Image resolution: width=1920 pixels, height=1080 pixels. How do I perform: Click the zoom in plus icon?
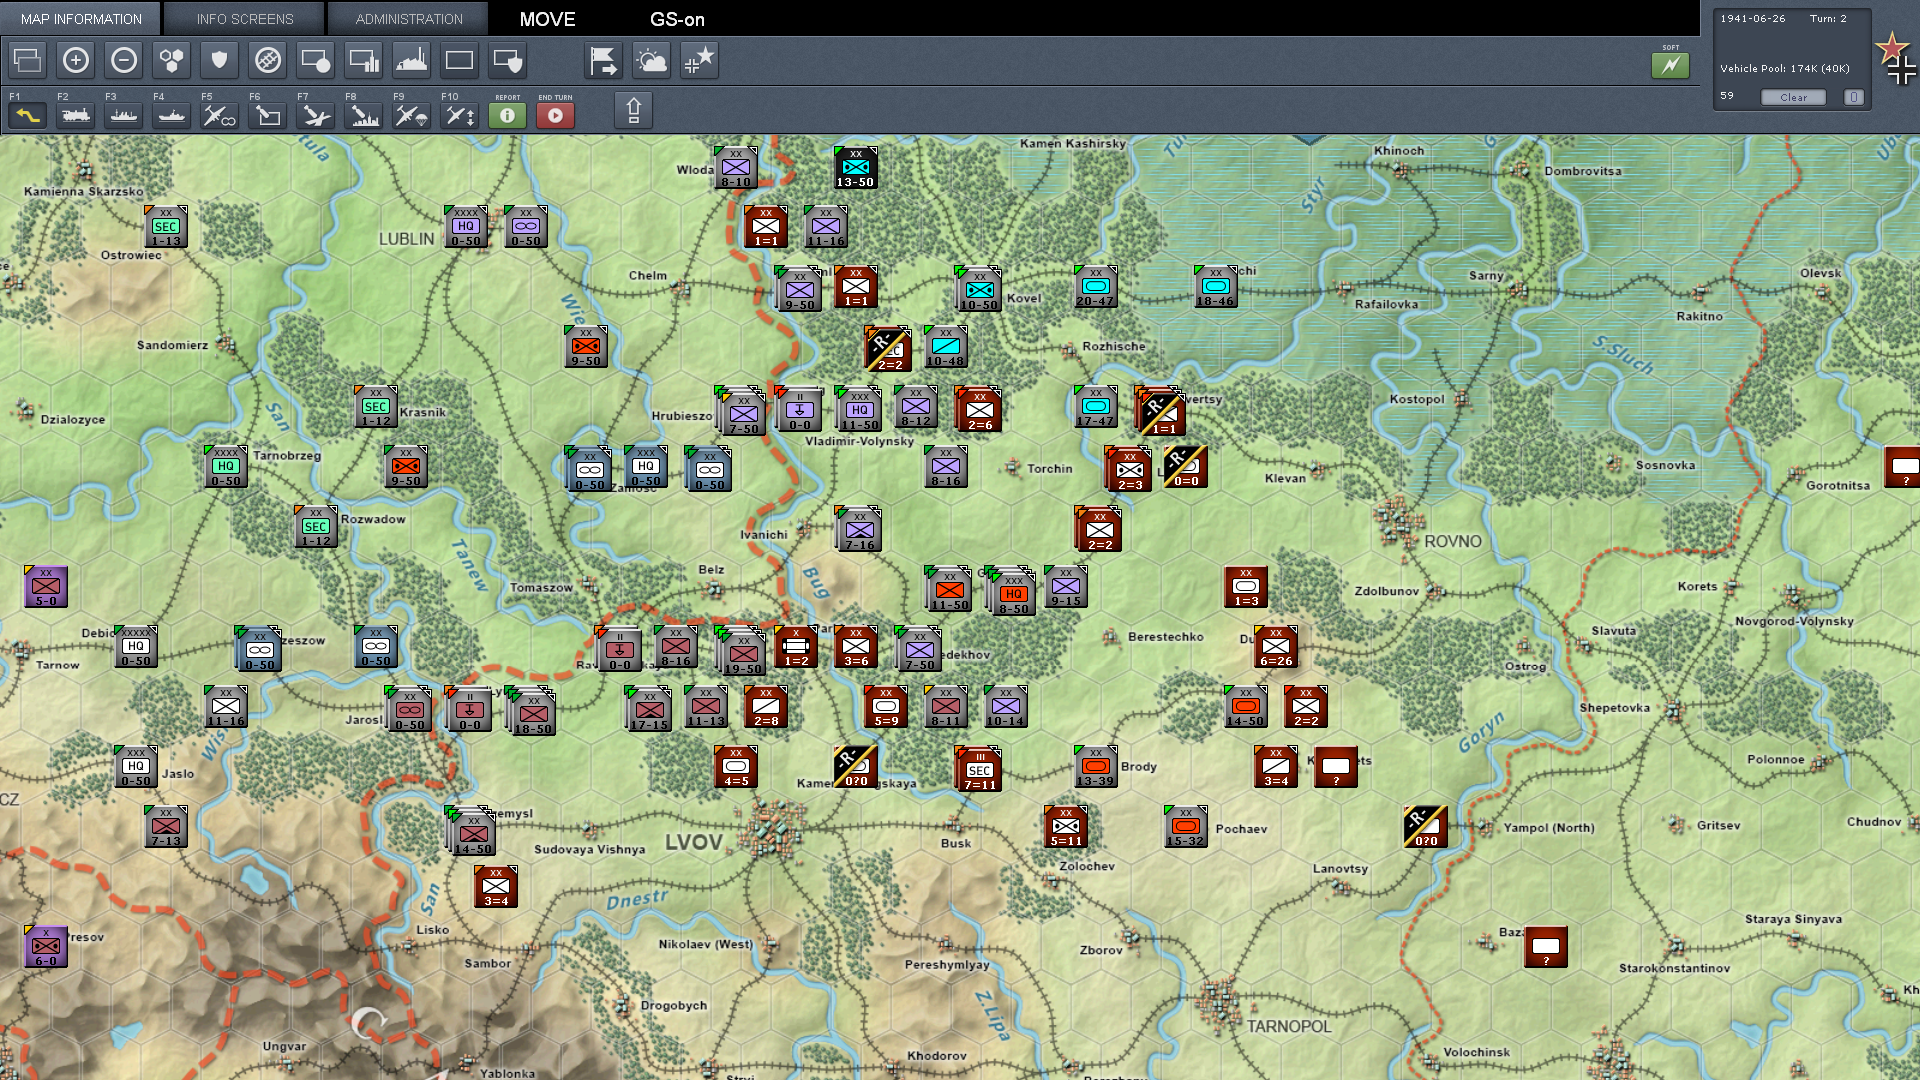(x=76, y=61)
